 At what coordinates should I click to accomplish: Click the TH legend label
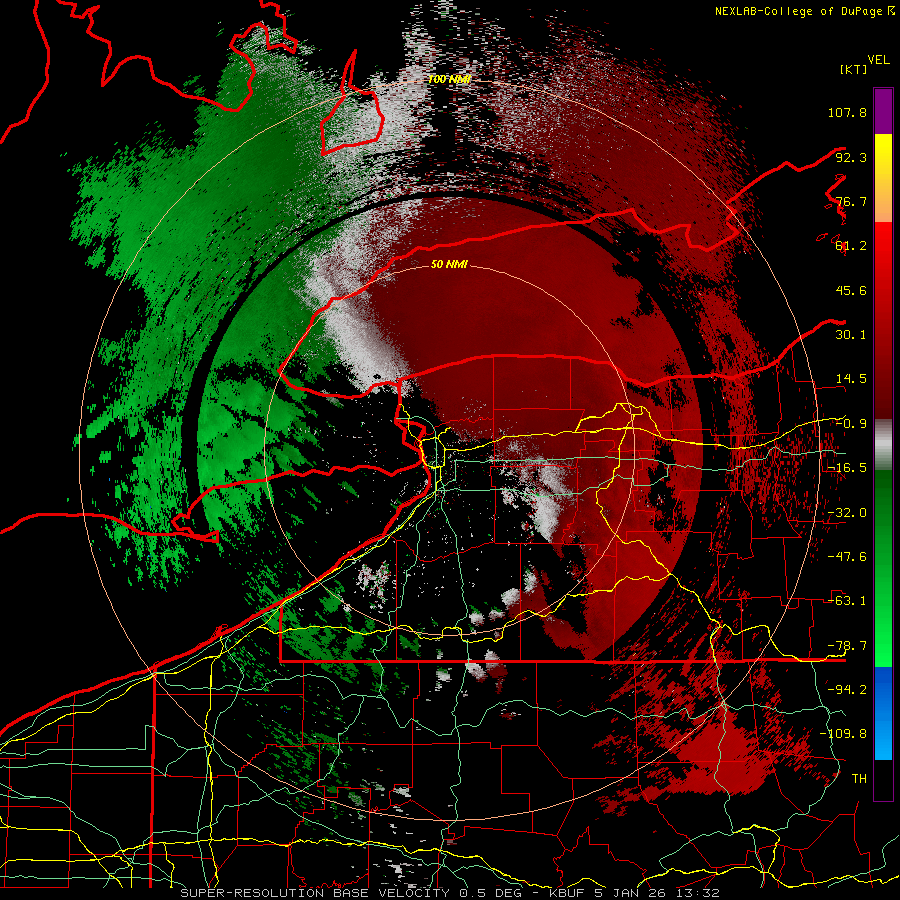click(x=859, y=779)
